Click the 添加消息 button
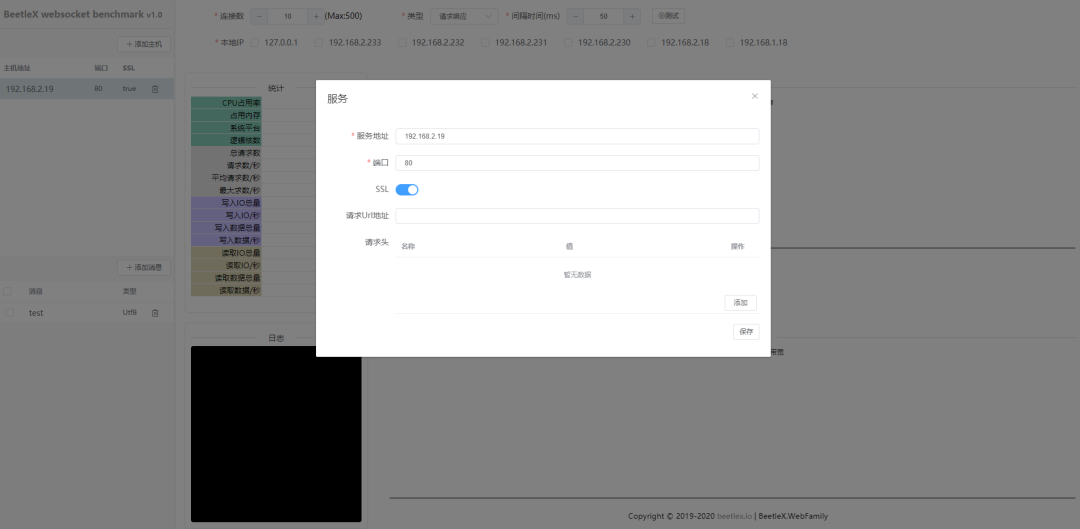Viewport: 1080px width, 529px height. (x=144, y=267)
